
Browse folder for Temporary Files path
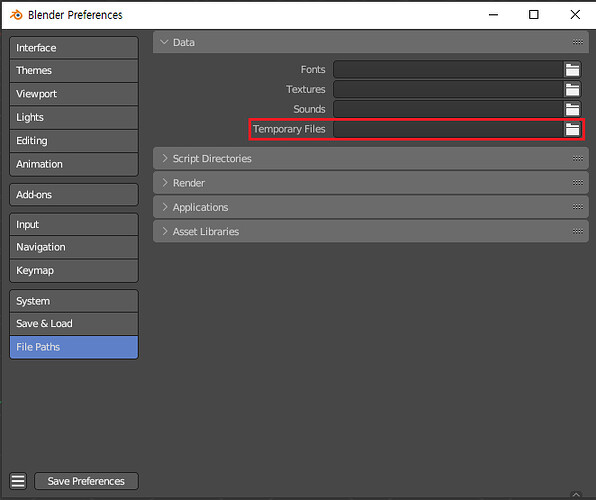pyautogui.click(x=572, y=129)
